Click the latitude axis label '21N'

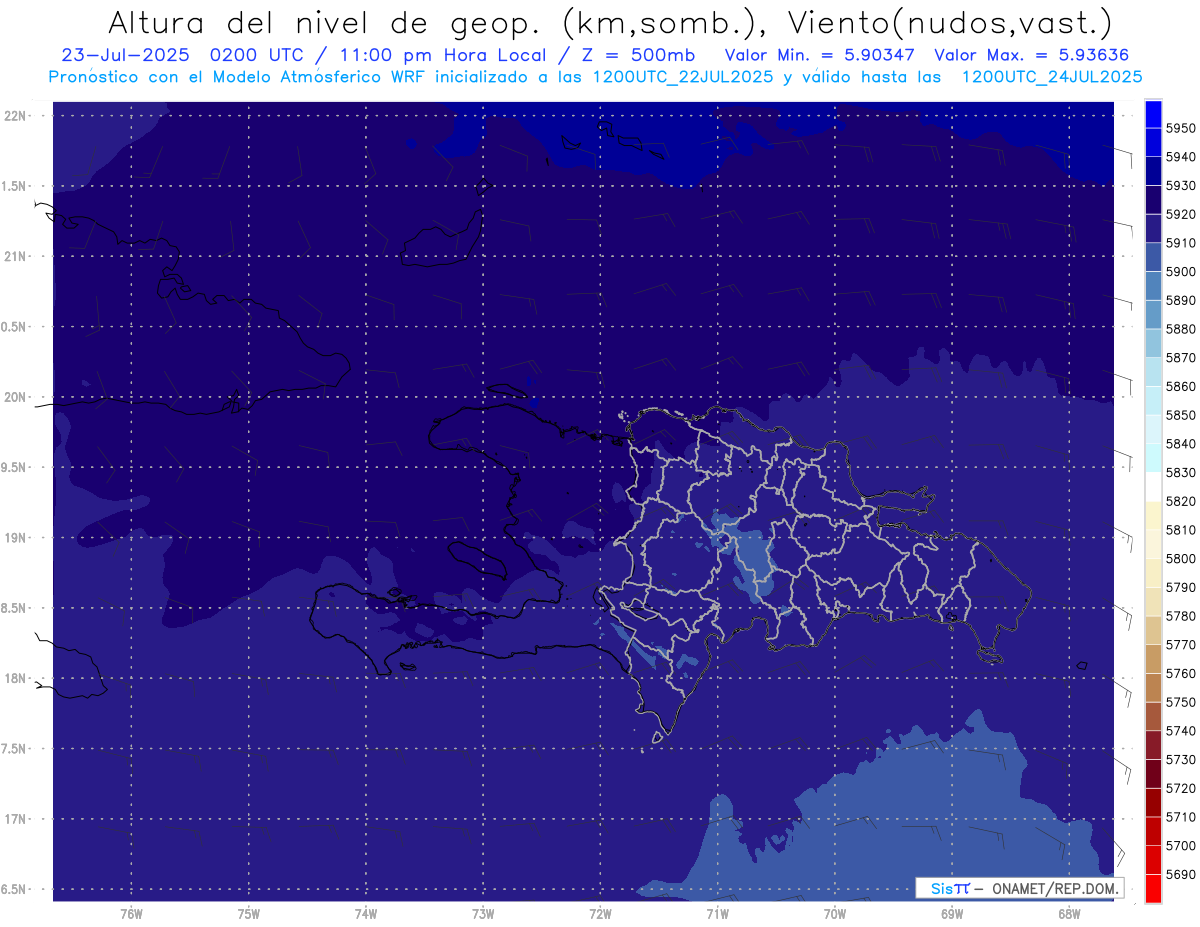(x=16, y=256)
